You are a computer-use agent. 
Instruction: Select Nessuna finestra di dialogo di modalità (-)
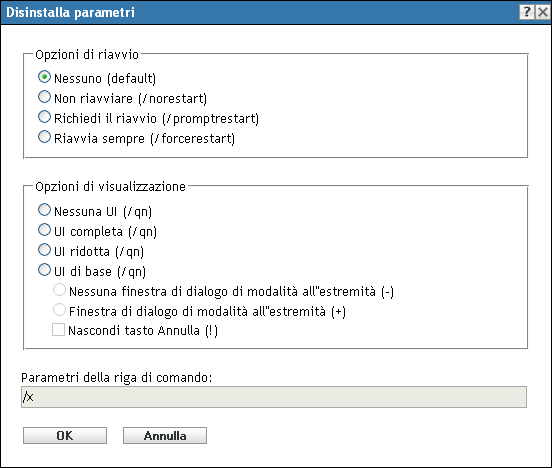[x=59, y=290]
